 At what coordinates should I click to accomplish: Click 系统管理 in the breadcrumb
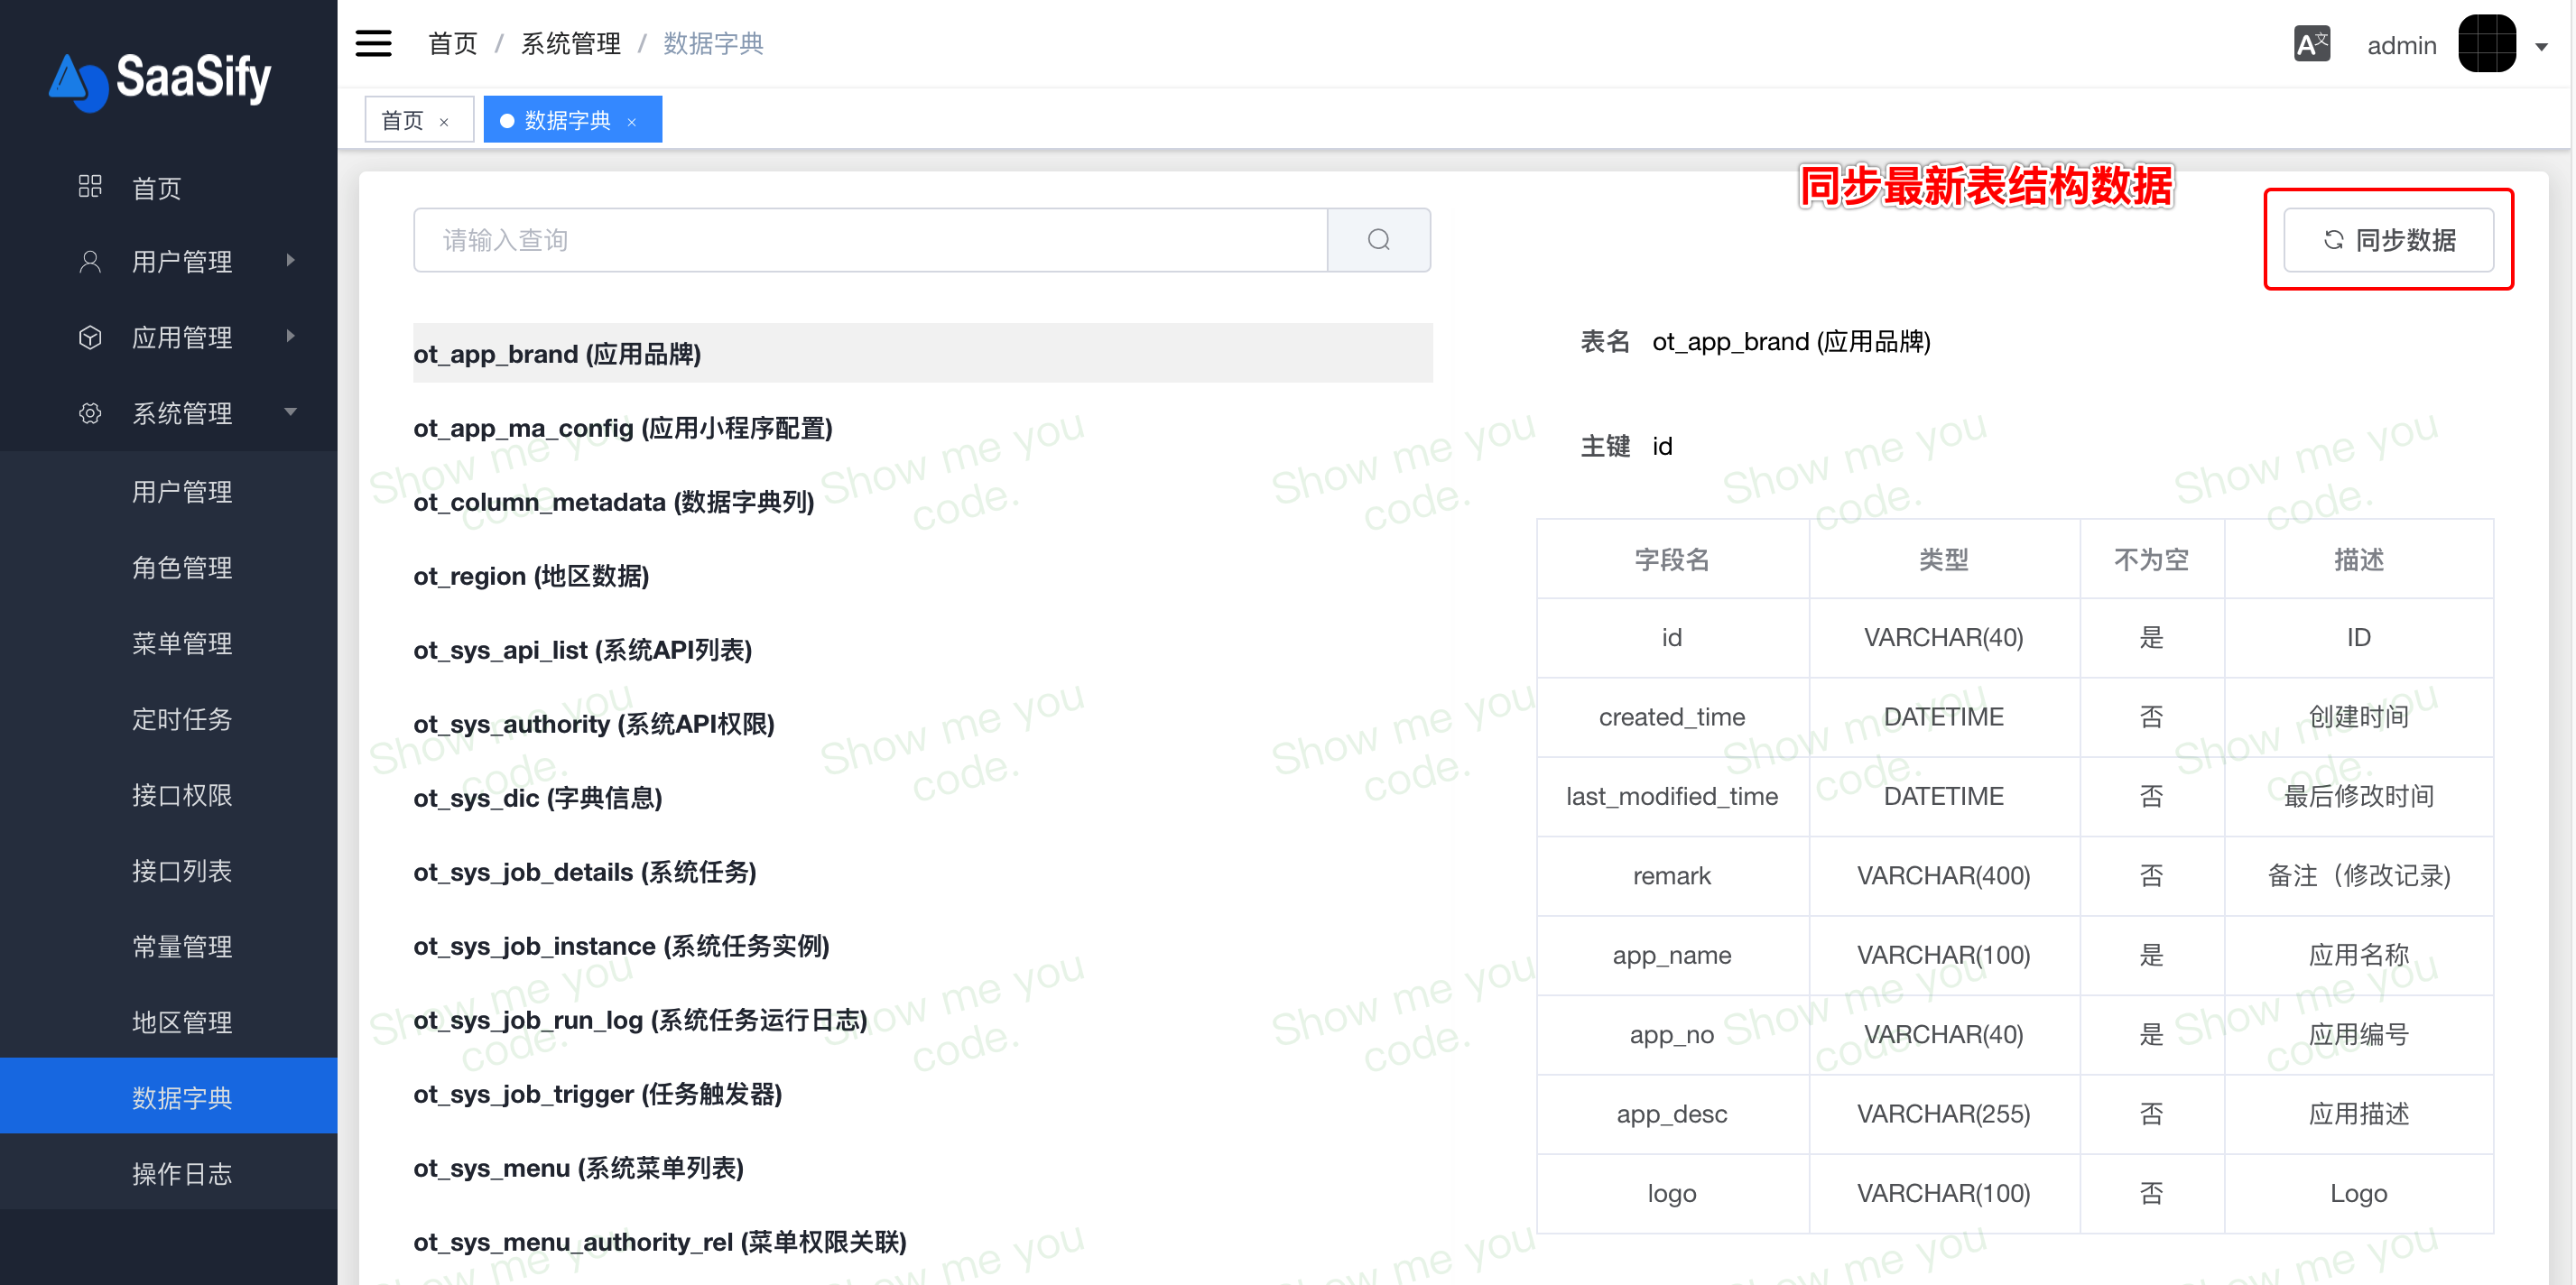pos(570,44)
